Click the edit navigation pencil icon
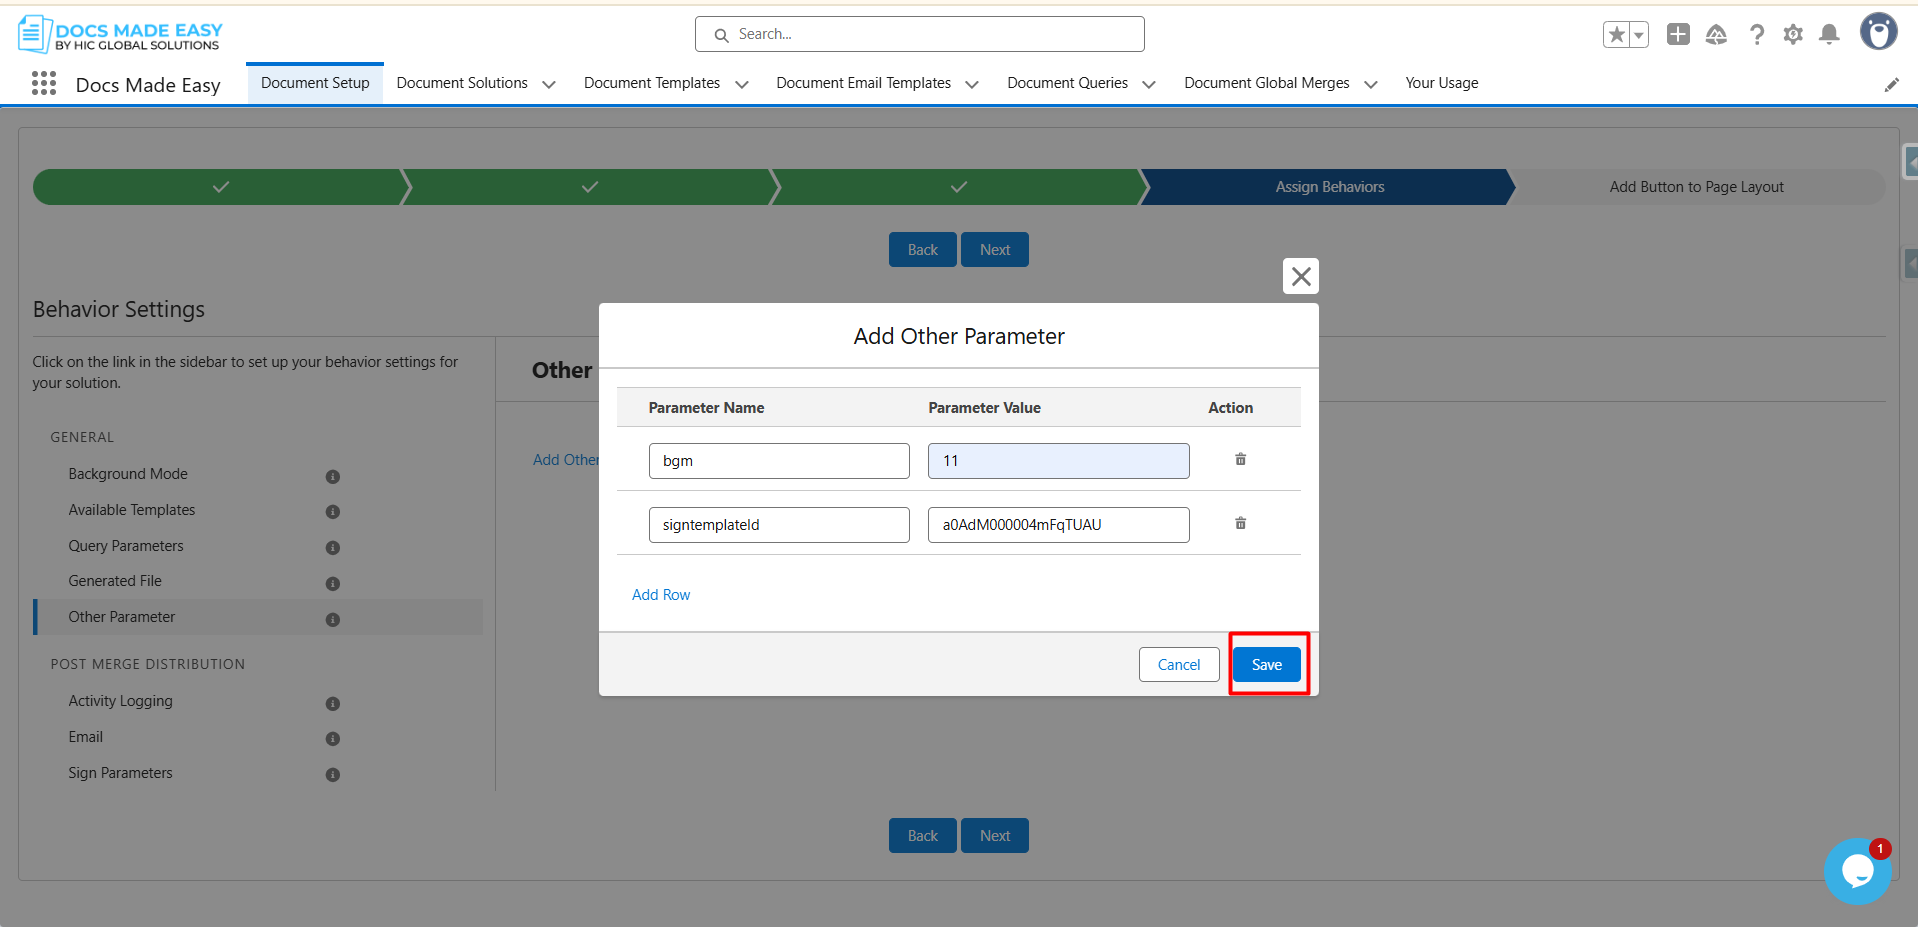This screenshot has height=927, width=1918. point(1892,85)
